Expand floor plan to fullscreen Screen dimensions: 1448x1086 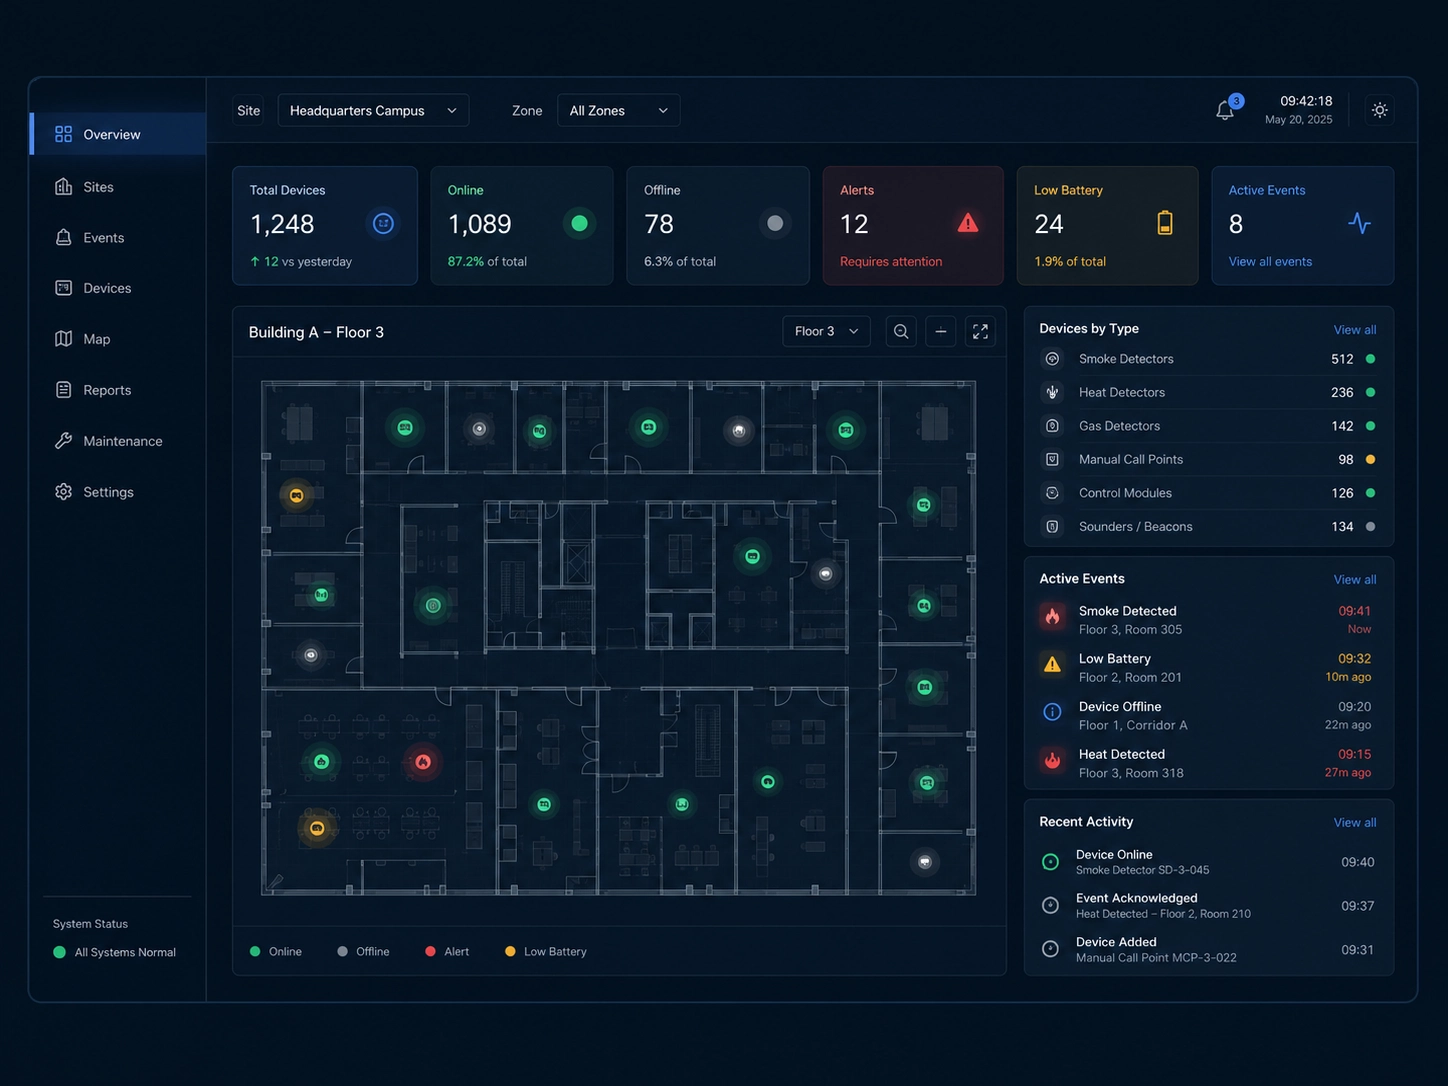[x=980, y=331]
